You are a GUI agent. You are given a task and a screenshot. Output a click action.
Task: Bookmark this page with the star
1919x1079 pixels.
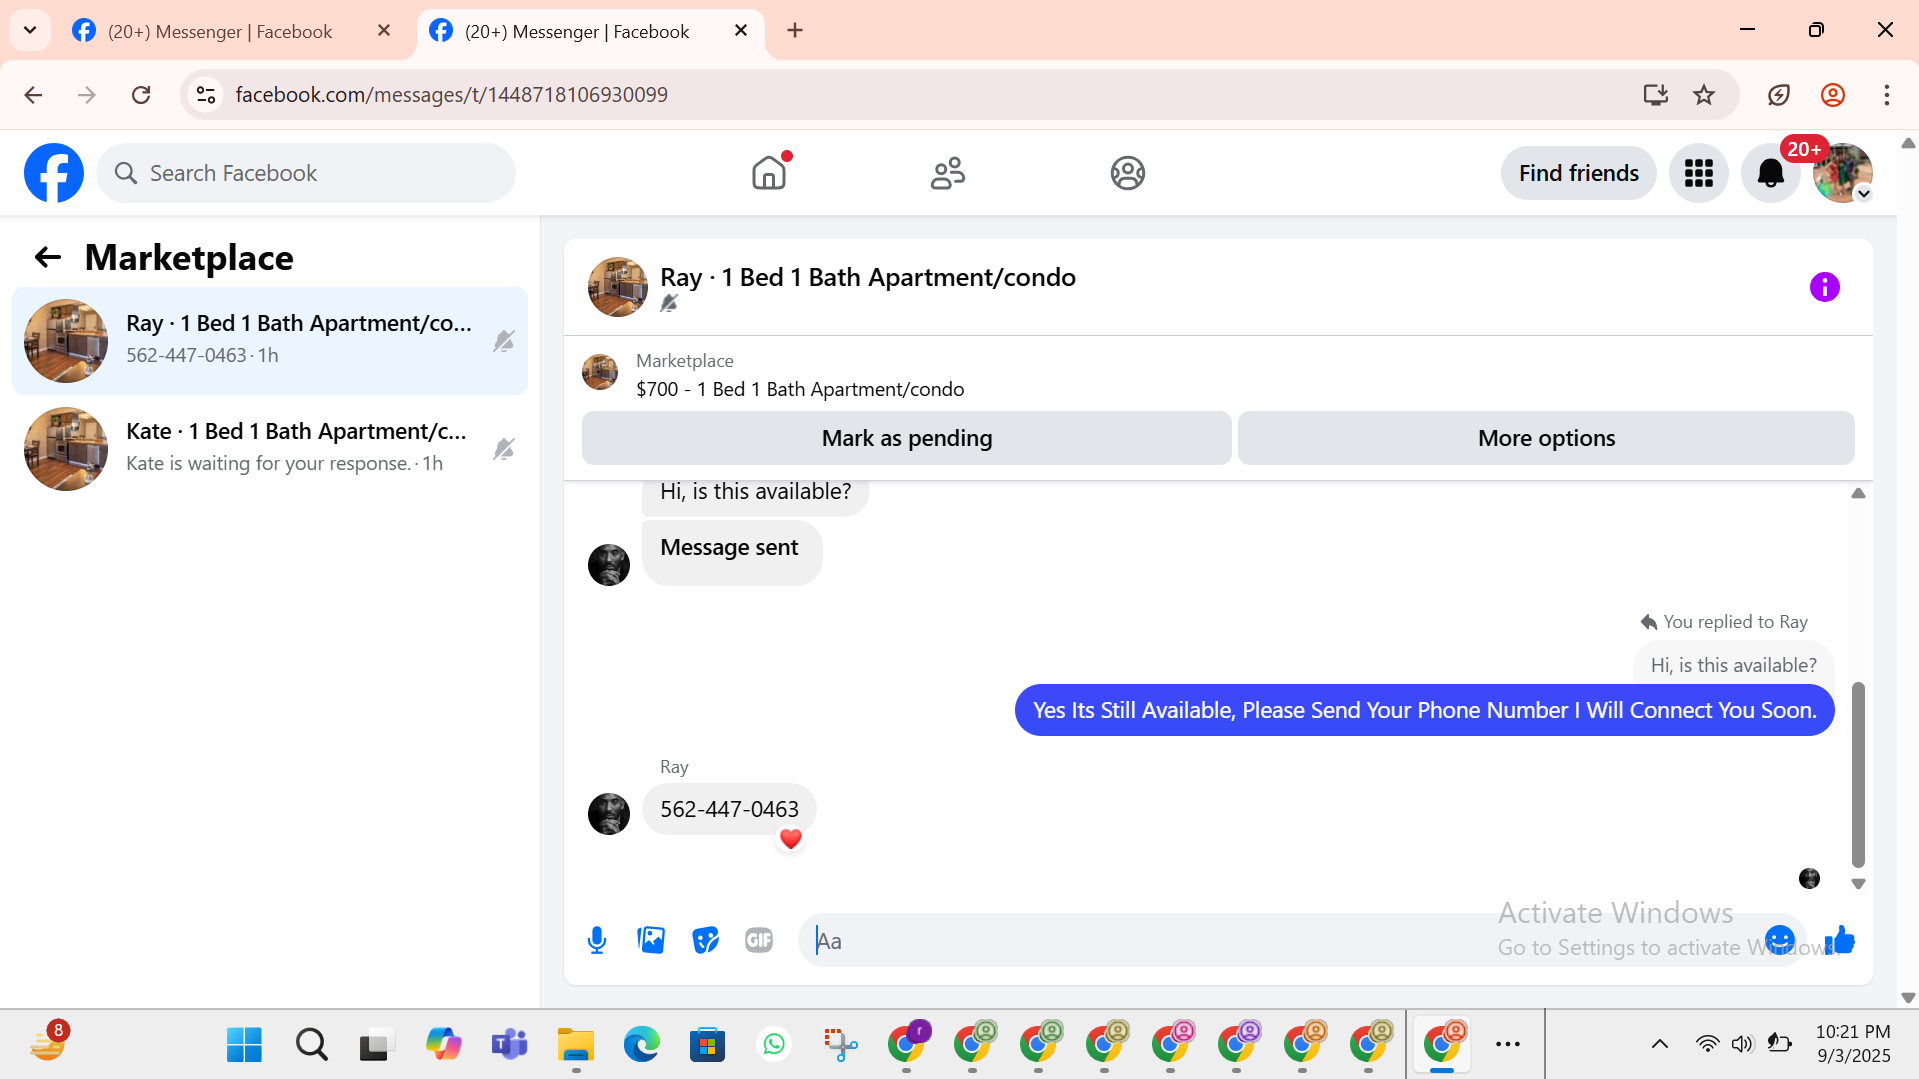pyautogui.click(x=1704, y=95)
